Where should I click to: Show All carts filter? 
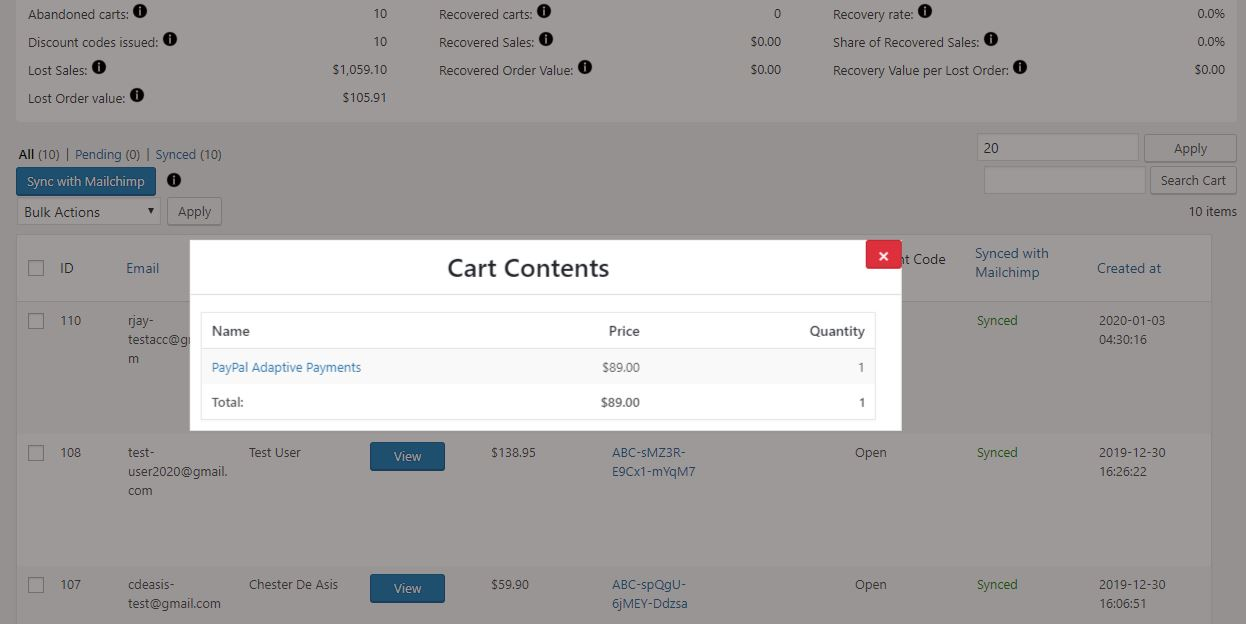click(x=26, y=154)
